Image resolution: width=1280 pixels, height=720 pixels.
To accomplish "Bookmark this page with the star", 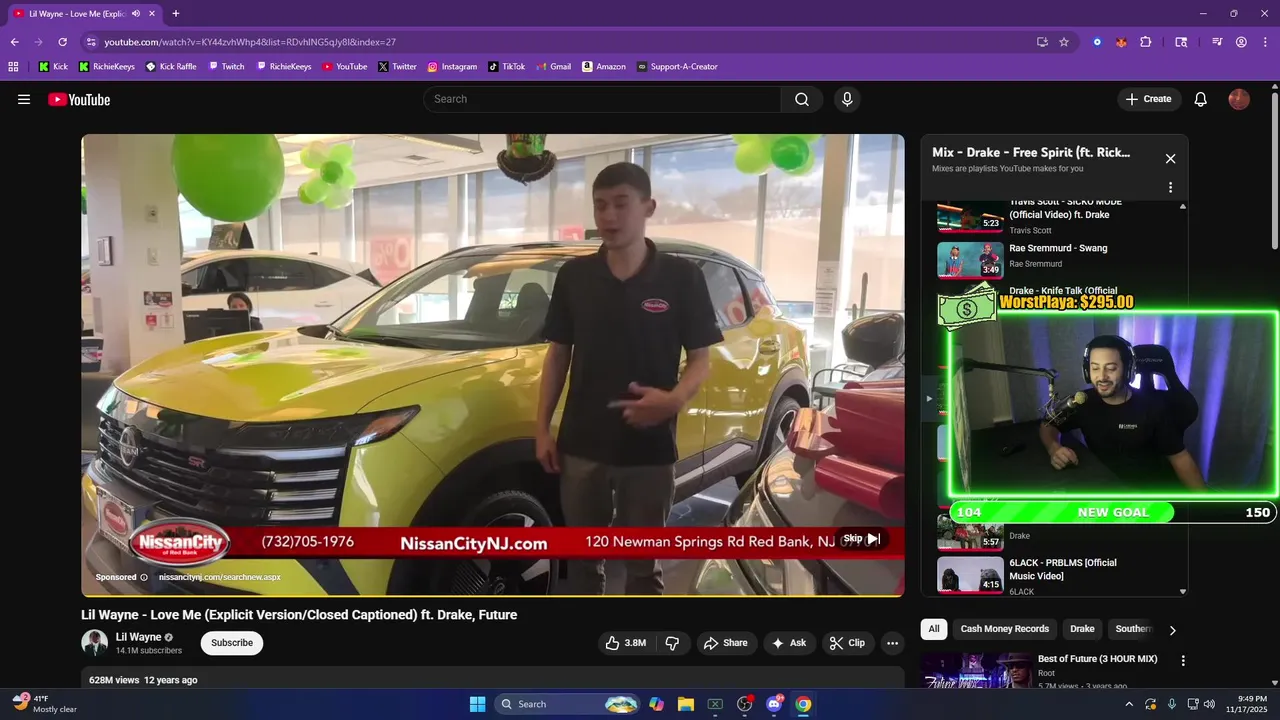I will click(1064, 42).
